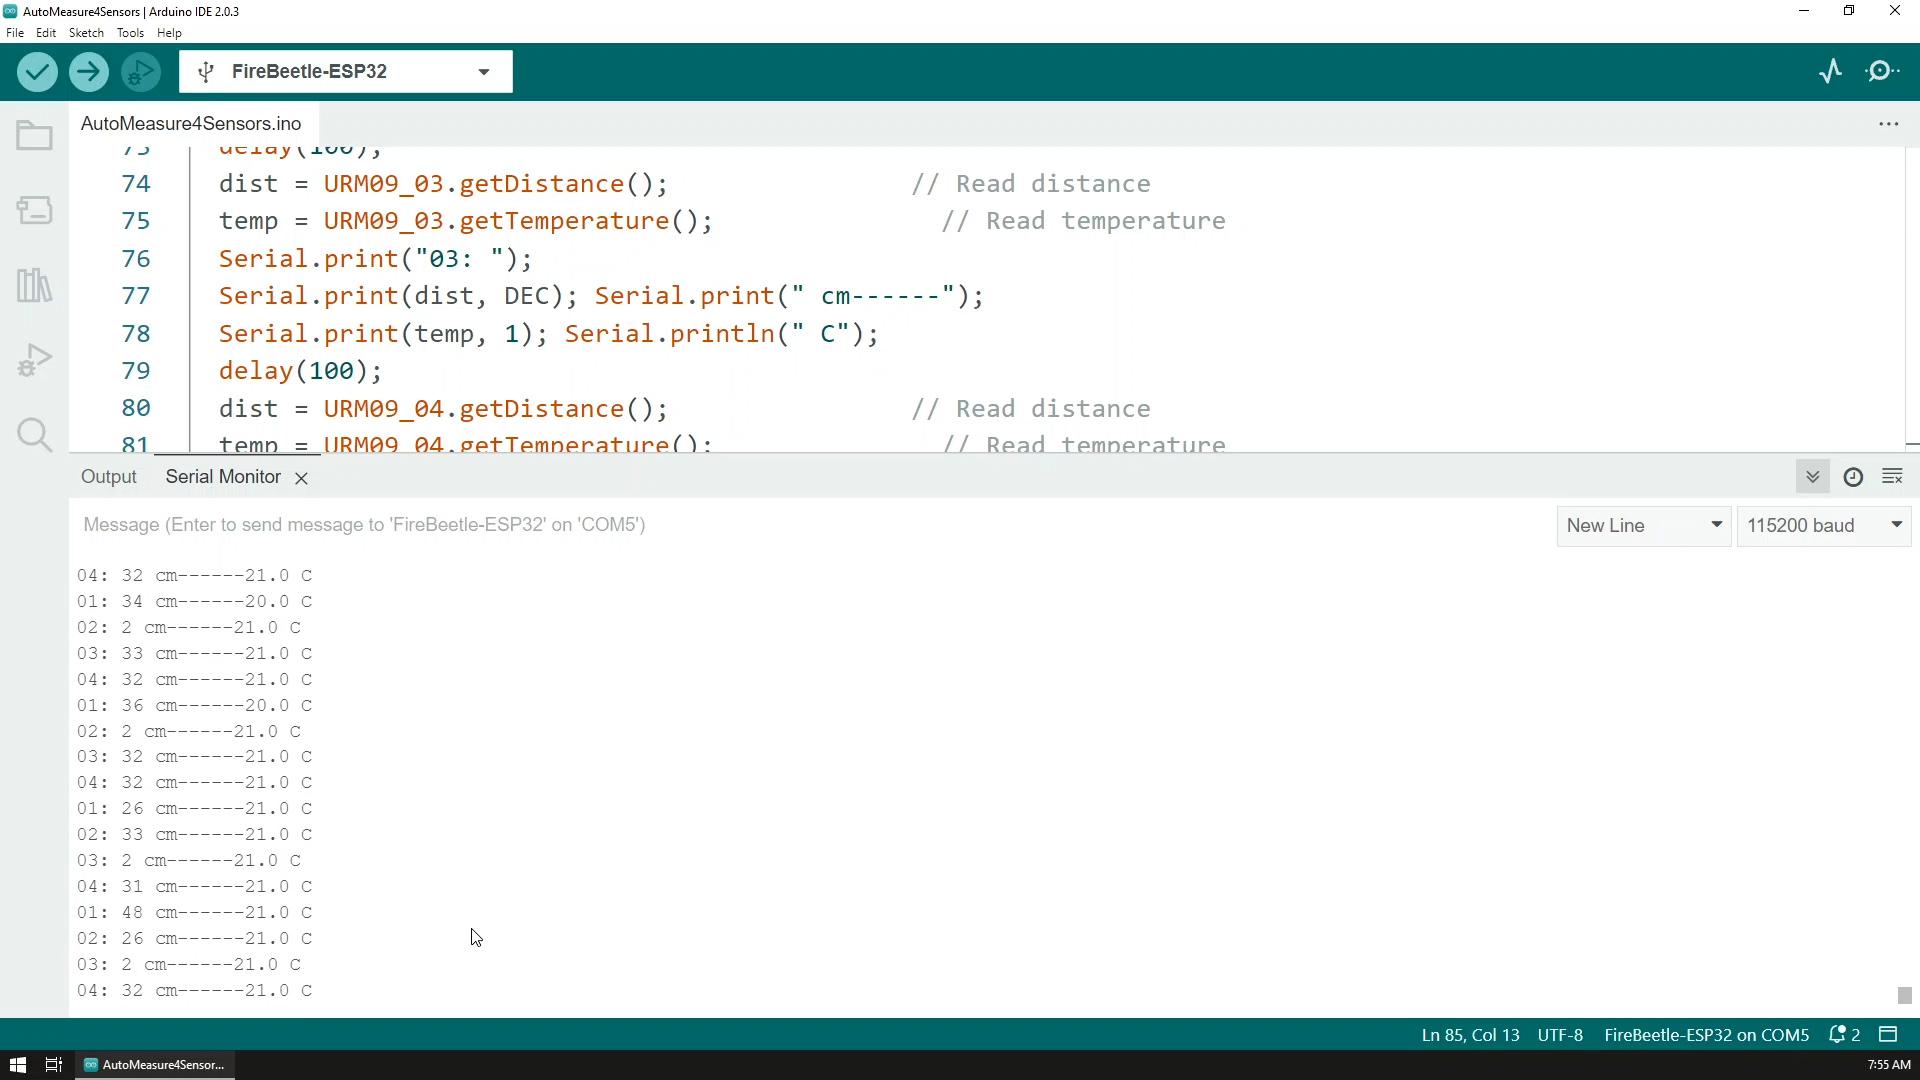Click Ln 85, Col 13 cursor position
The height and width of the screenshot is (1080, 1920).
pyautogui.click(x=1470, y=1035)
